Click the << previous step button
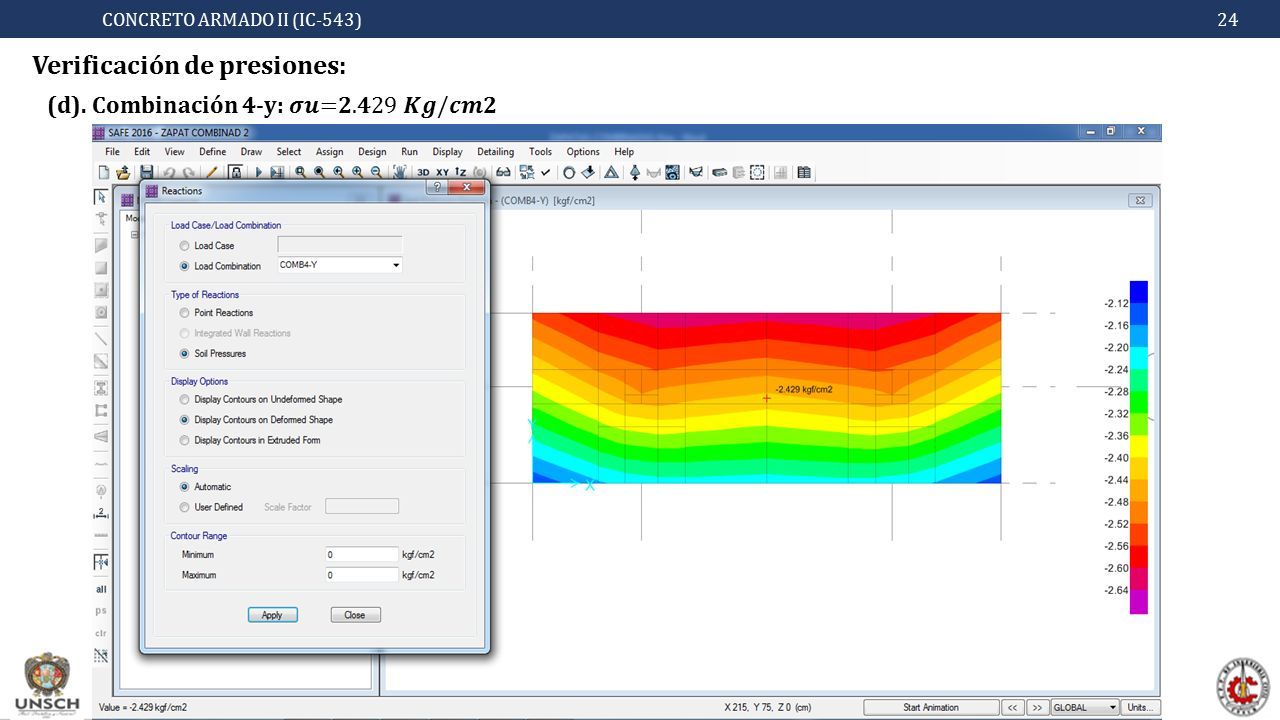Viewport: 1280px width, 720px height. tap(1013, 707)
